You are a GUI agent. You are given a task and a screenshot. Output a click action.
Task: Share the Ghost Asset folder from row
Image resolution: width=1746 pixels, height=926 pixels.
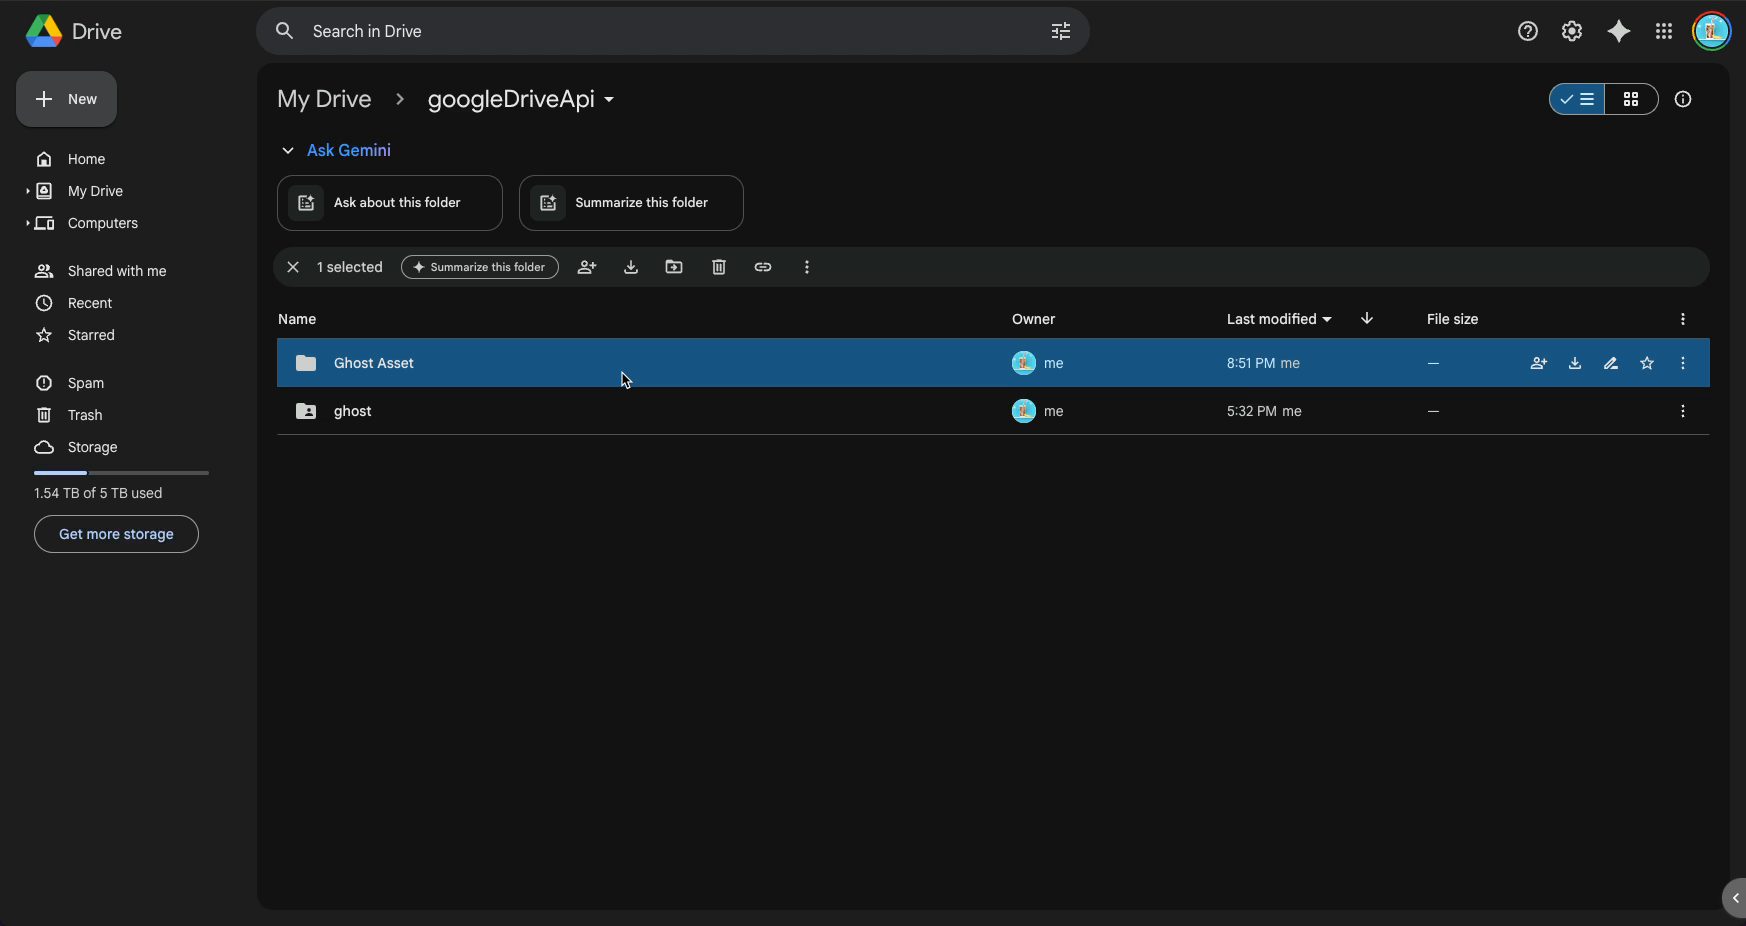tap(1539, 363)
